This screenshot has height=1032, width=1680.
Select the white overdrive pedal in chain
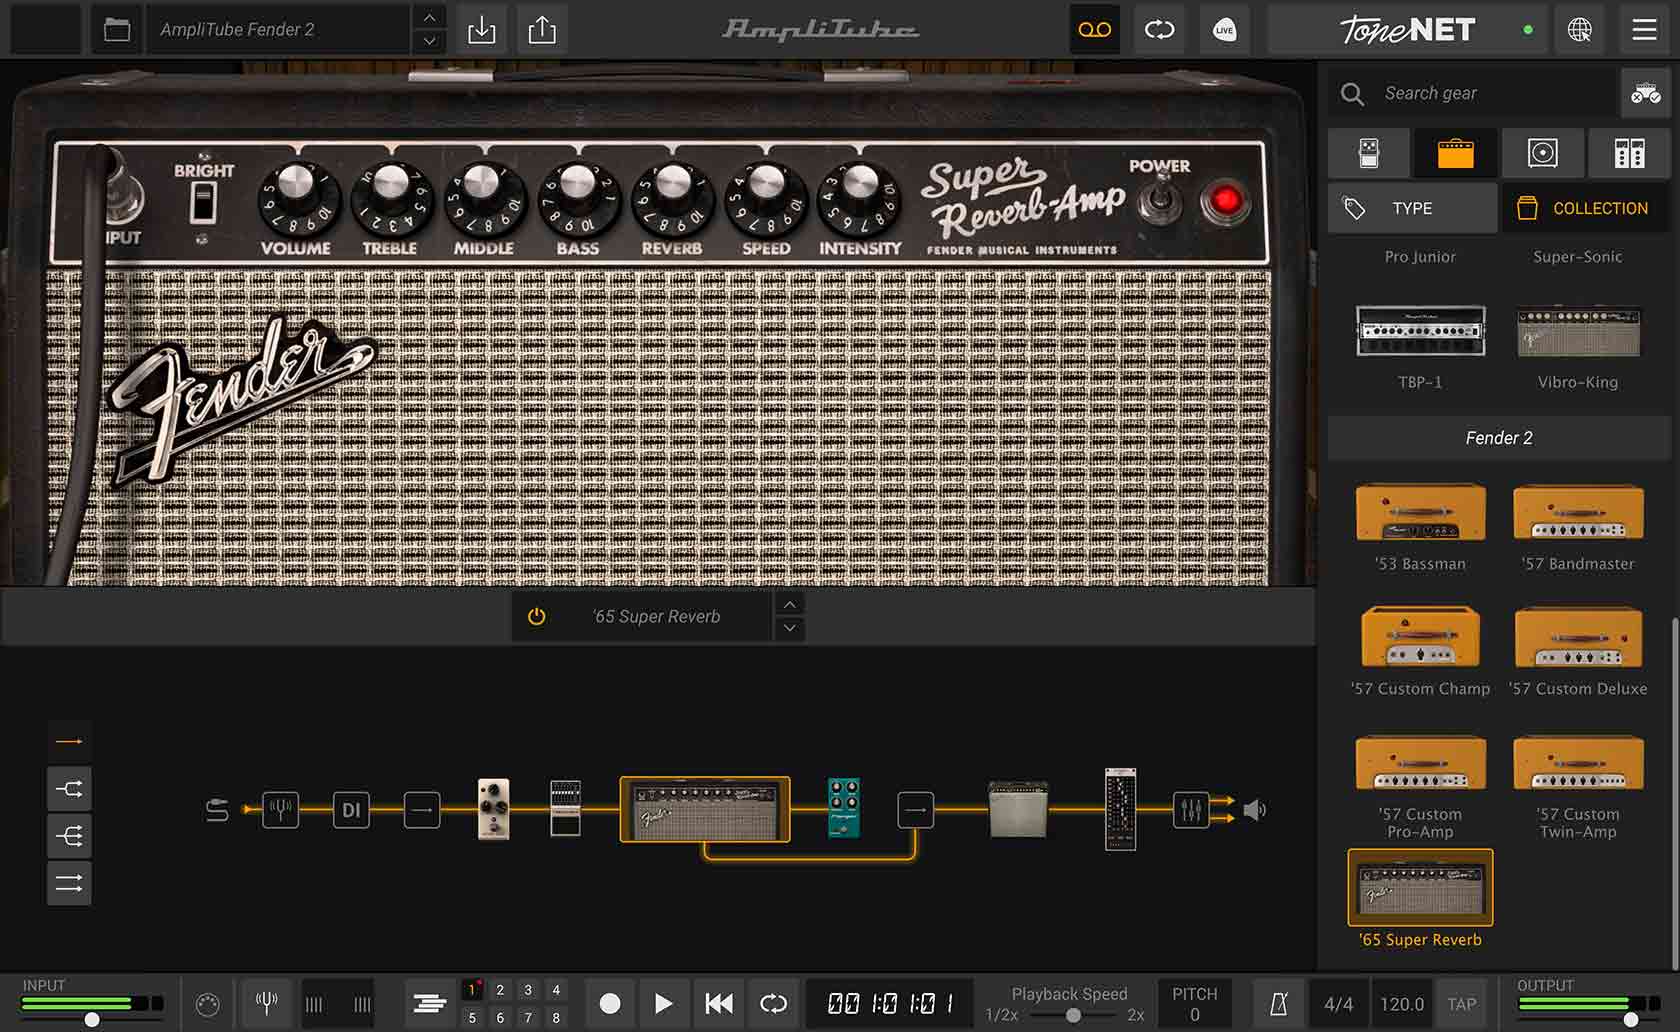coord(494,809)
